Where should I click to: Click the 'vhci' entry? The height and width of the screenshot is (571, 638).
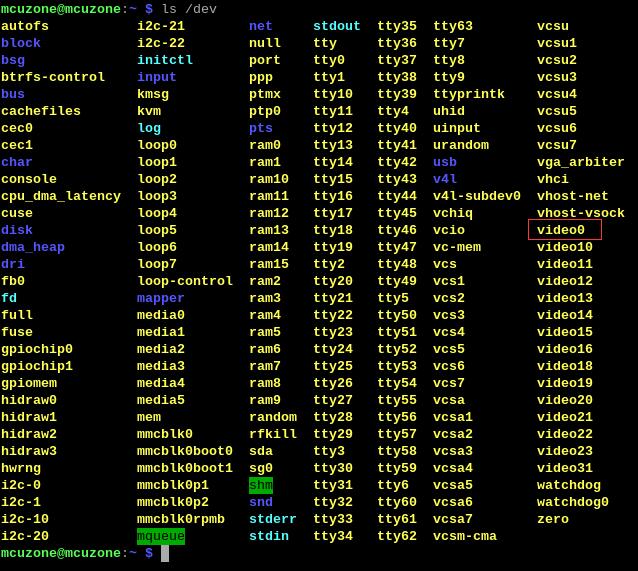pos(553,179)
